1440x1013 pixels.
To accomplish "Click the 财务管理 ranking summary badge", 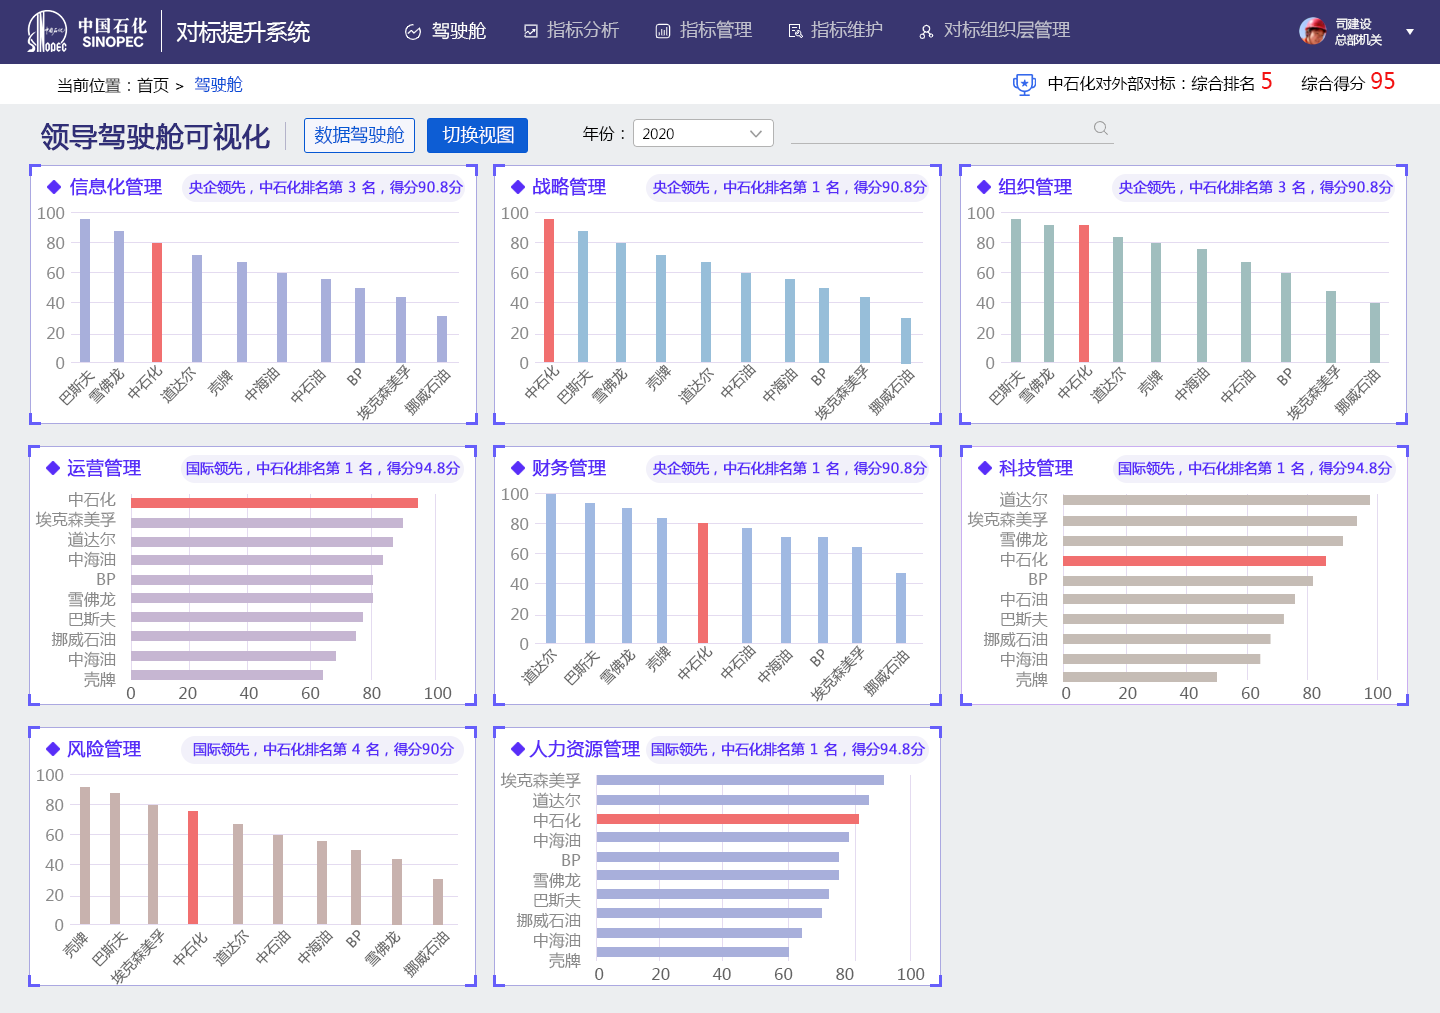I will [x=789, y=468].
